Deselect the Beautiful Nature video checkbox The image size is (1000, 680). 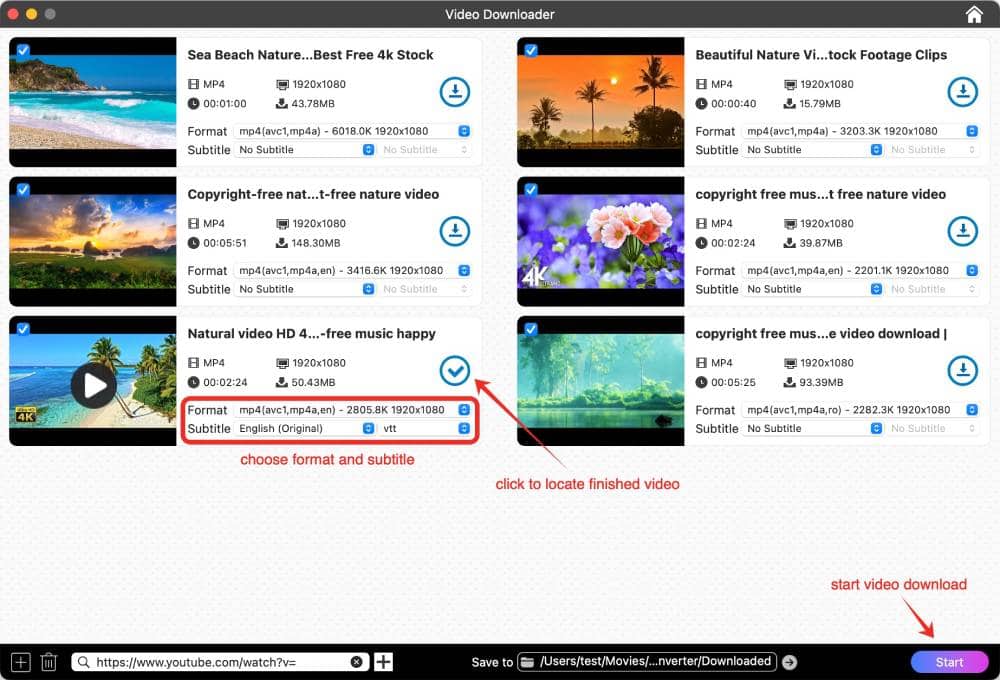click(x=531, y=50)
